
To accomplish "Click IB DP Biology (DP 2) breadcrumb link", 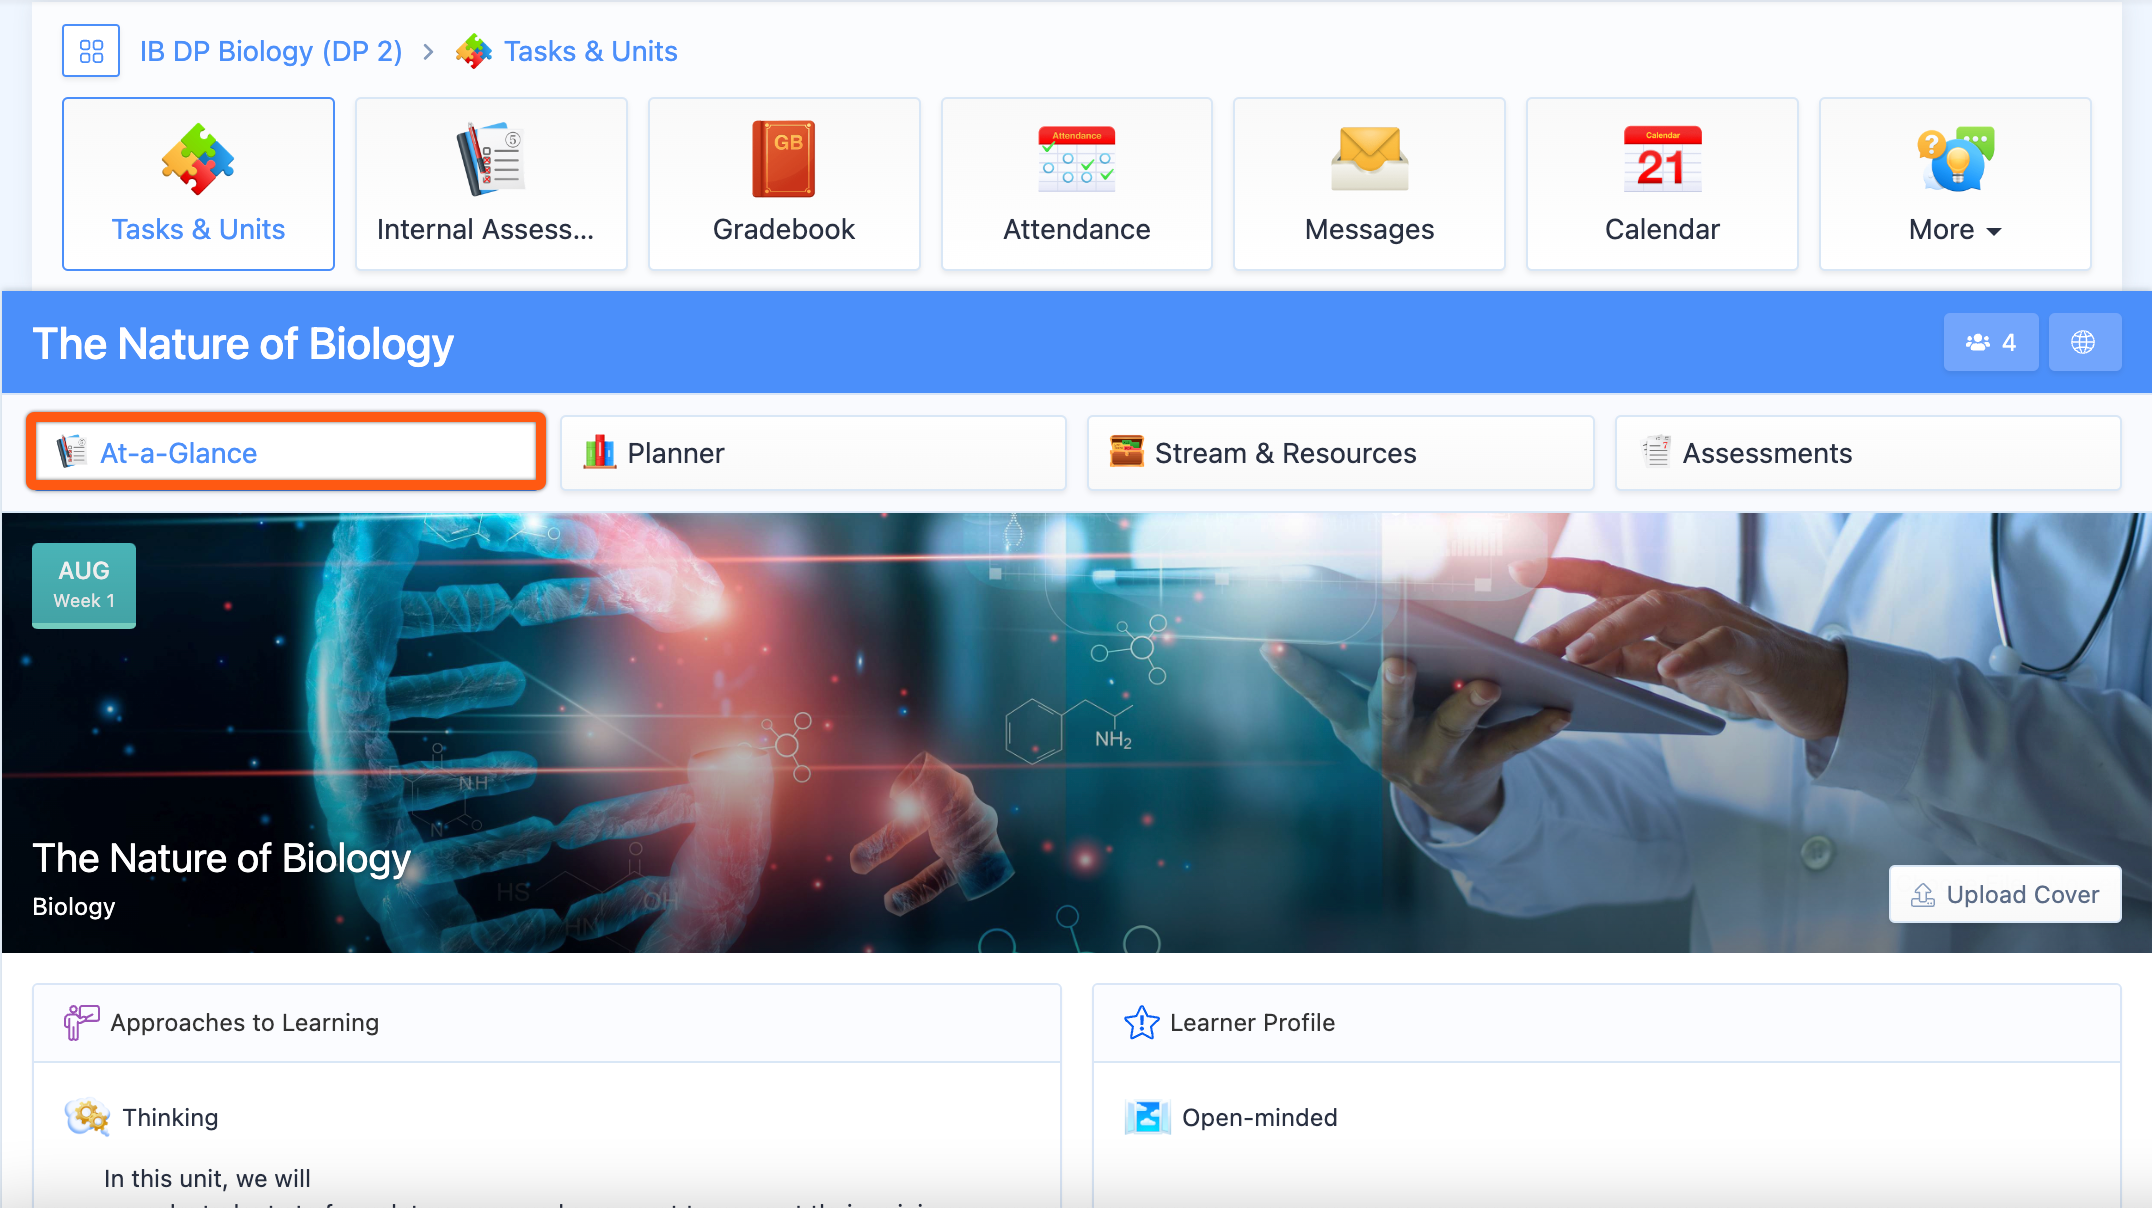I will [x=270, y=51].
